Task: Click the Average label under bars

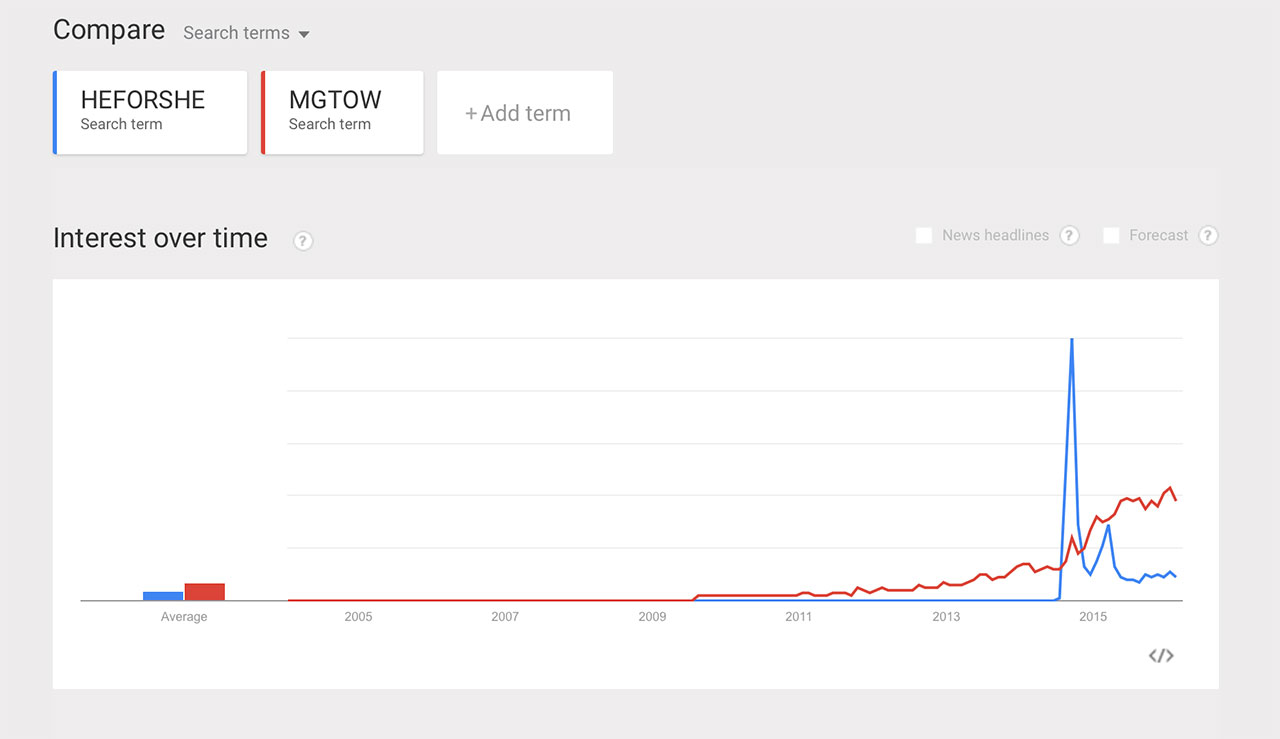Action: point(184,617)
